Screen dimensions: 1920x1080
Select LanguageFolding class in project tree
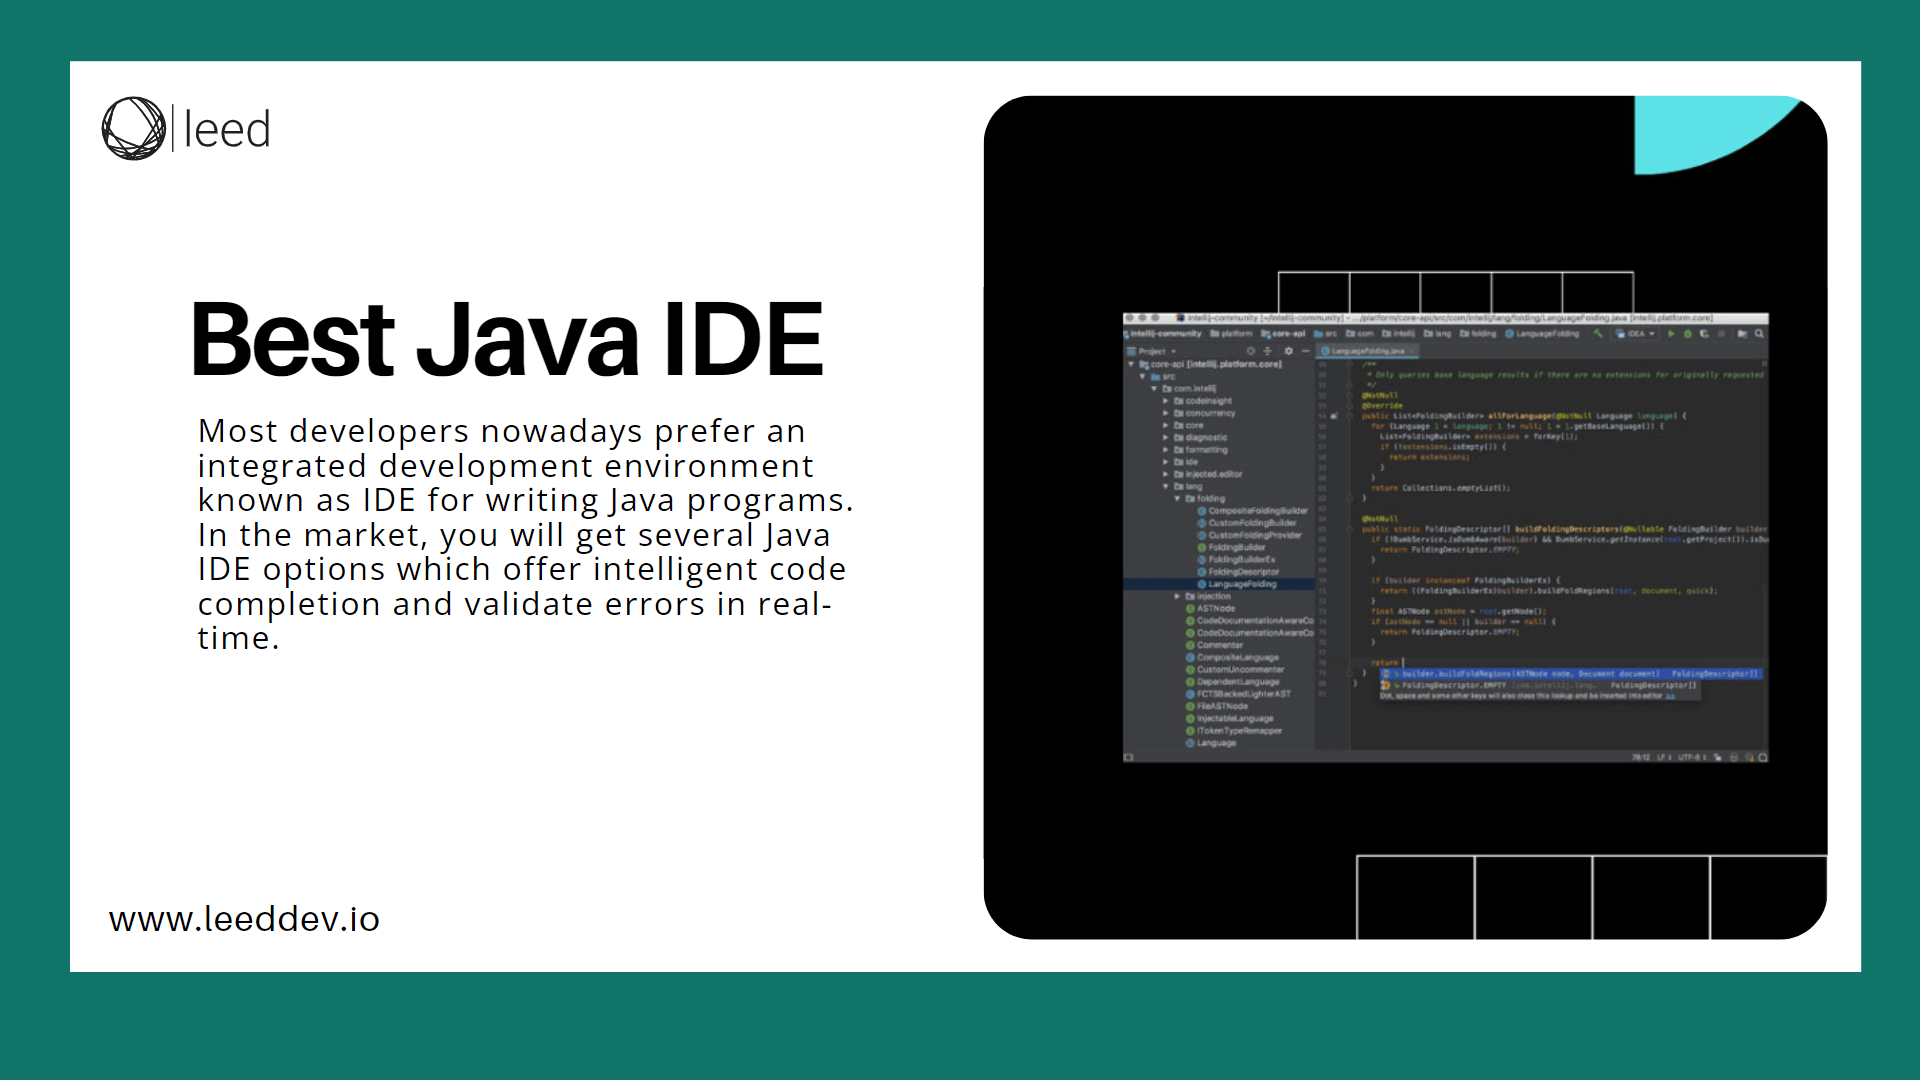(x=1242, y=584)
